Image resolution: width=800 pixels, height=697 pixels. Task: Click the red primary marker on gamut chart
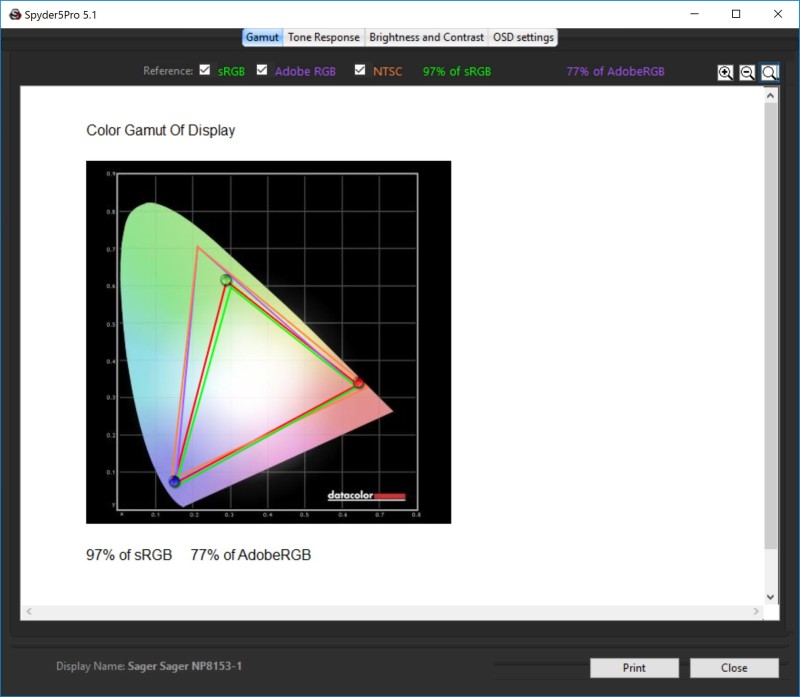pos(359,382)
